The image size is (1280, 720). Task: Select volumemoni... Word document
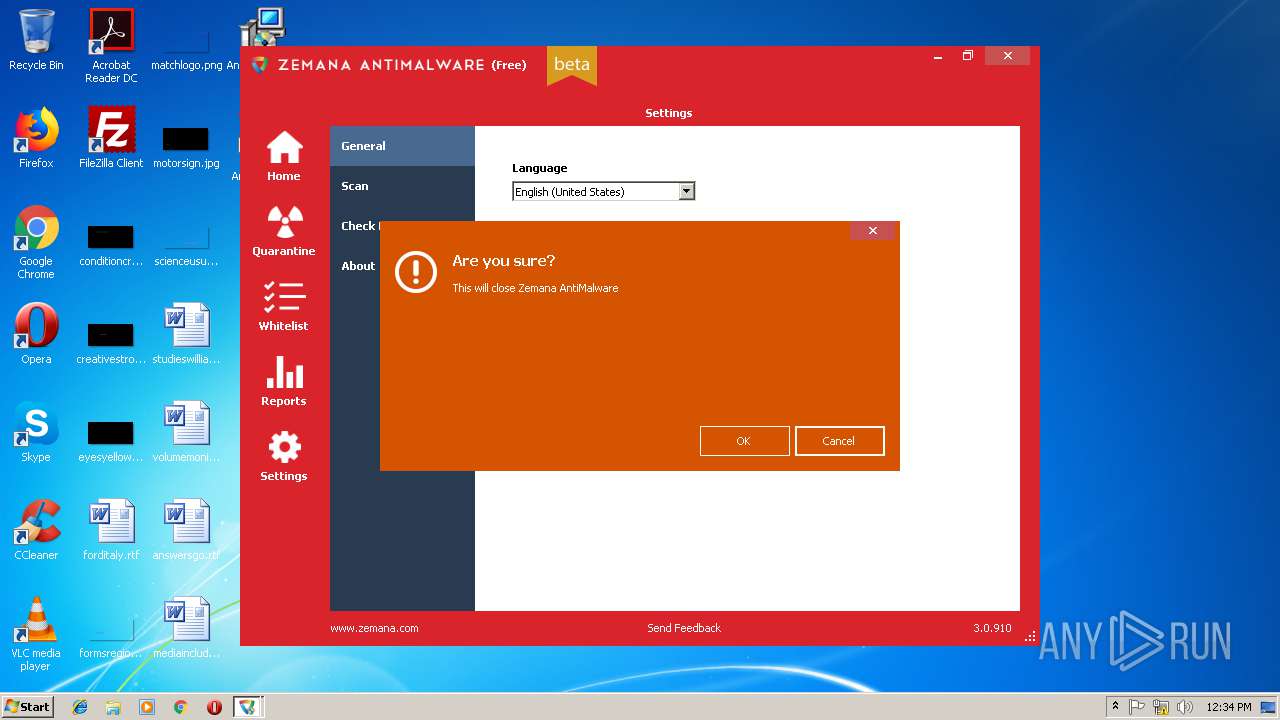[x=186, y=432]
